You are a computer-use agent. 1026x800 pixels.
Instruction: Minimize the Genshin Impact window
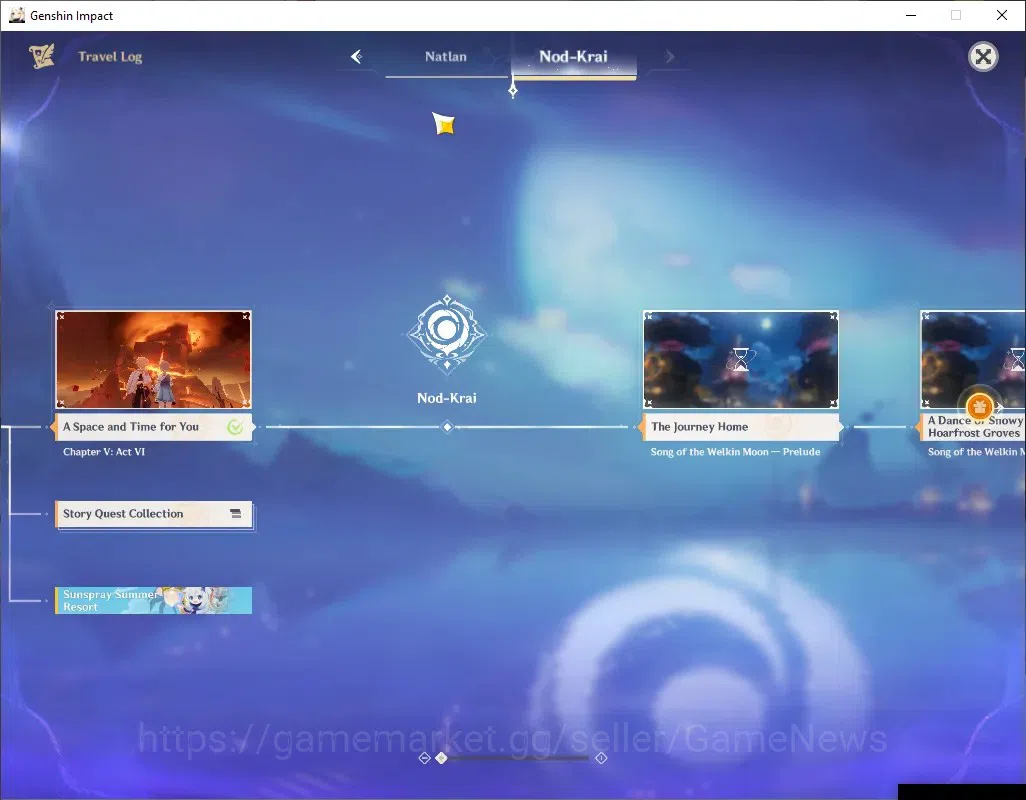(911, 15)
